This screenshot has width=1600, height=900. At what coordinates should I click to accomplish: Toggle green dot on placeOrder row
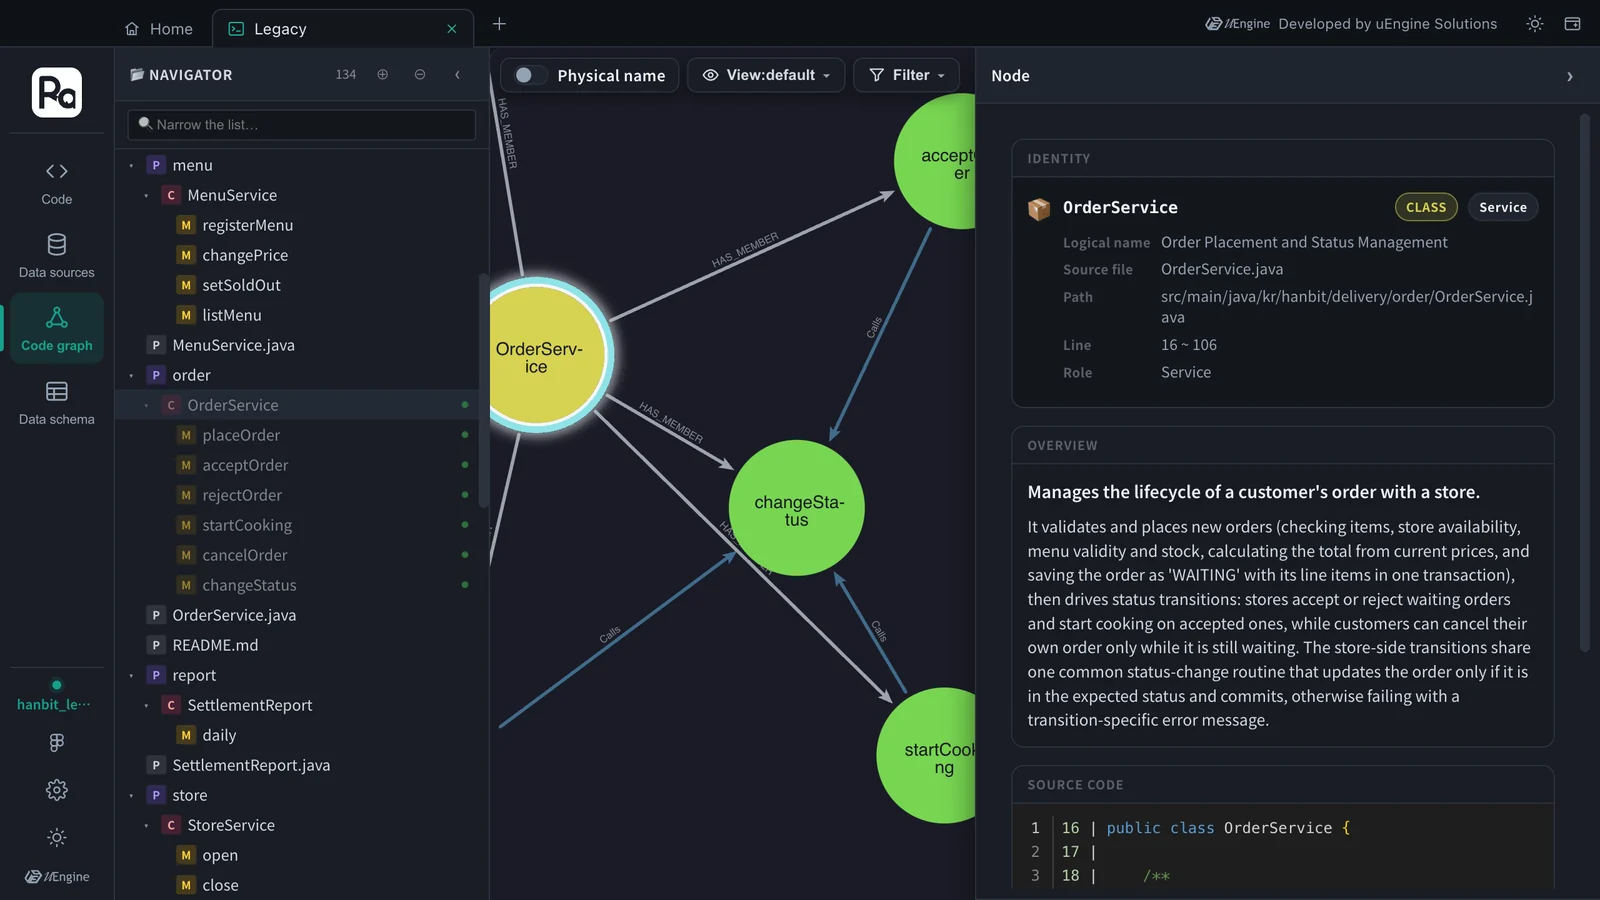pos(465,435)
